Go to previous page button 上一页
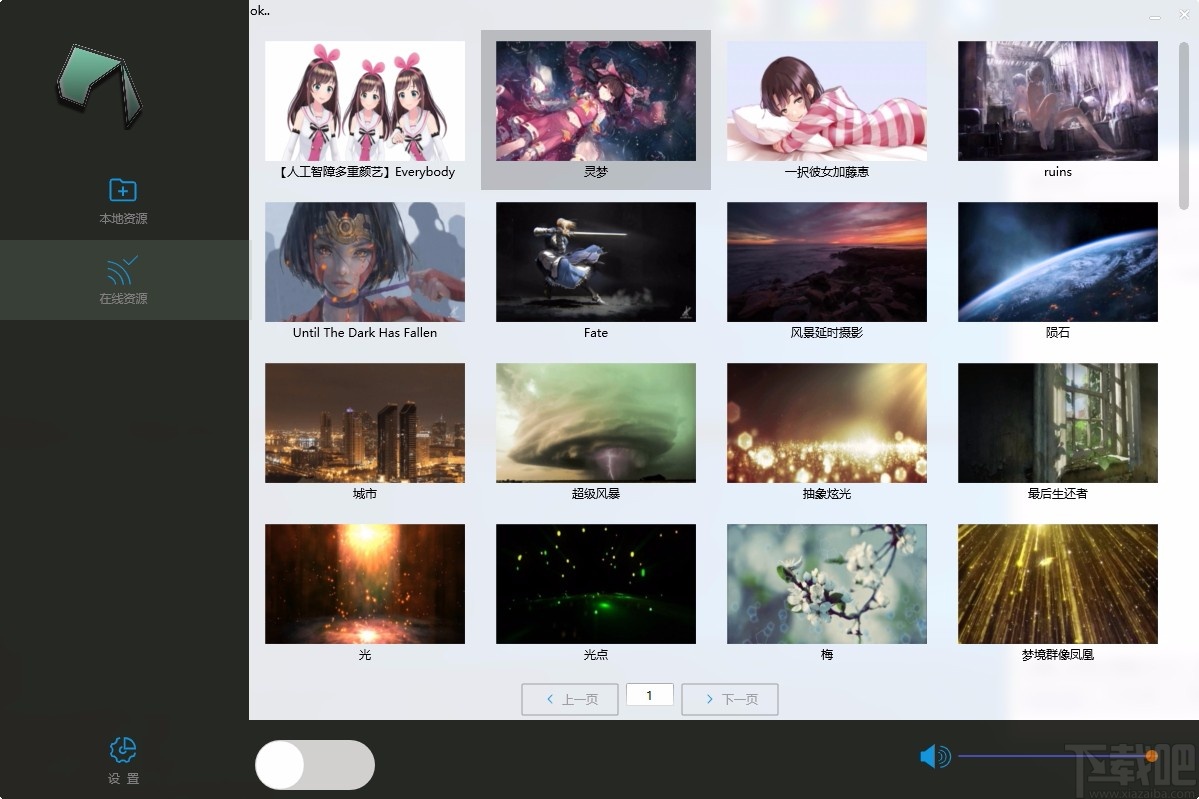The image size is (1199, 799). [570, 699]
